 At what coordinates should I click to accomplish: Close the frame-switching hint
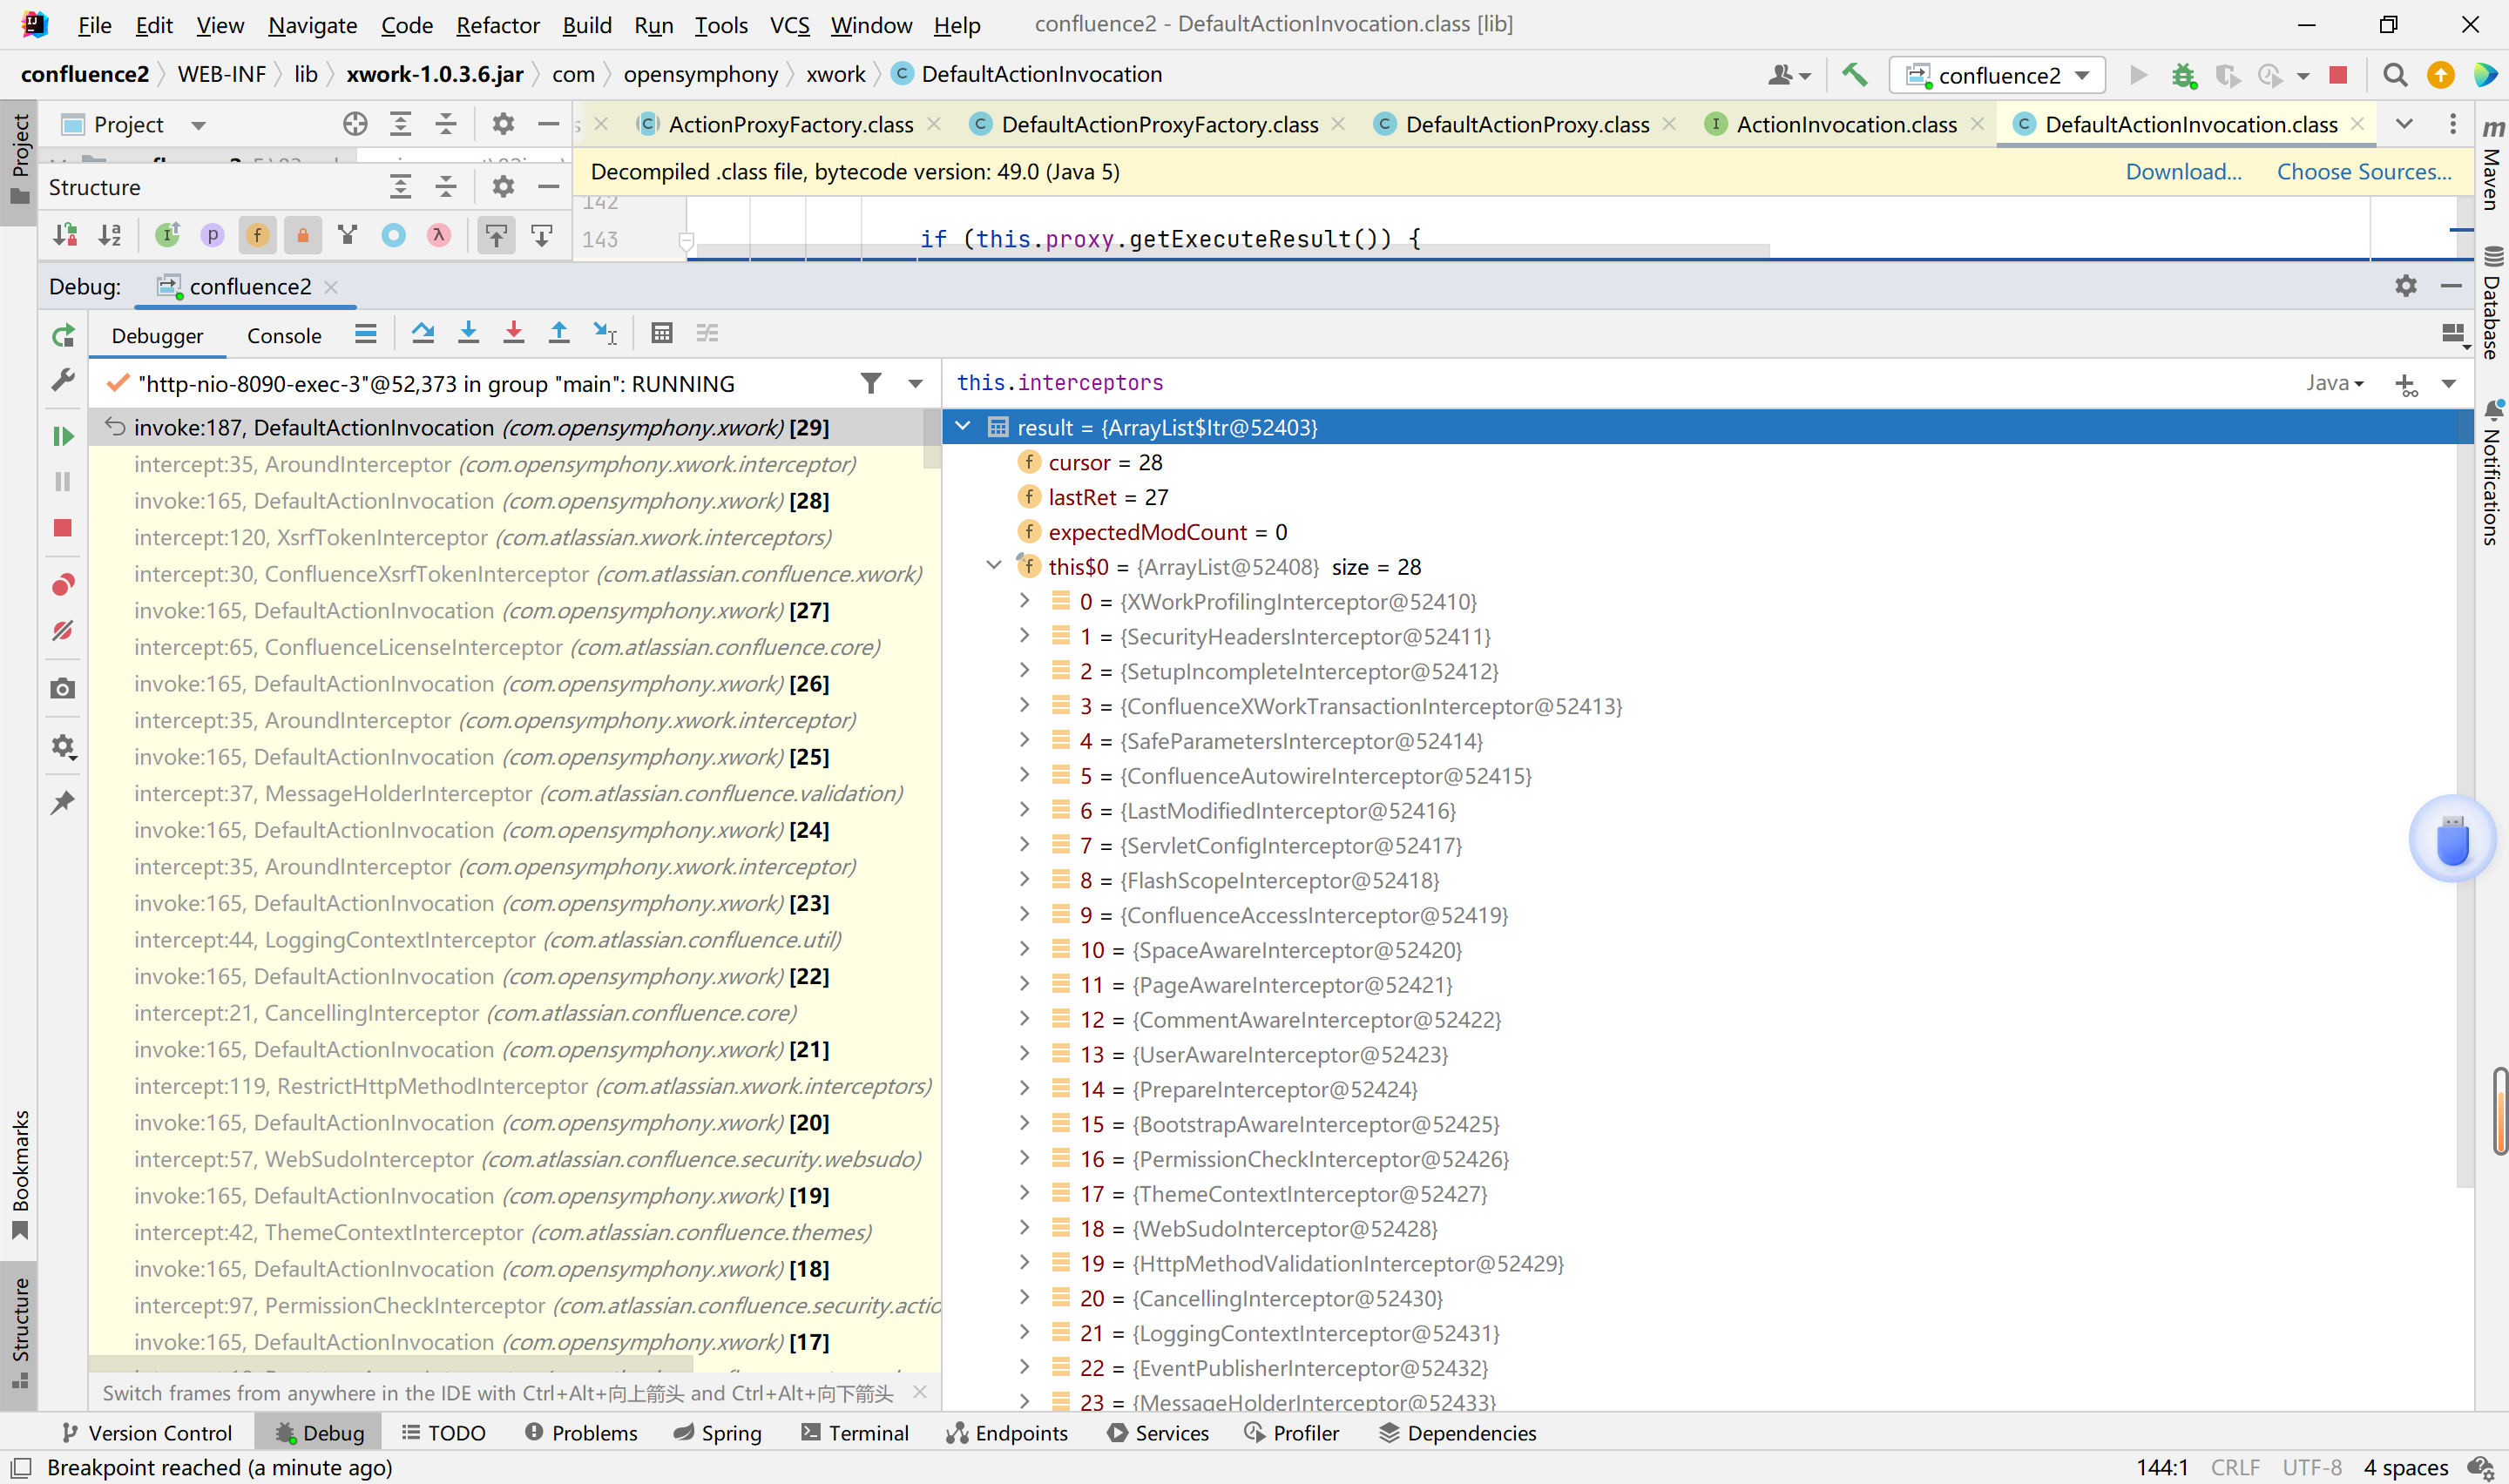pyautogui.click(x=920, y=1392)
